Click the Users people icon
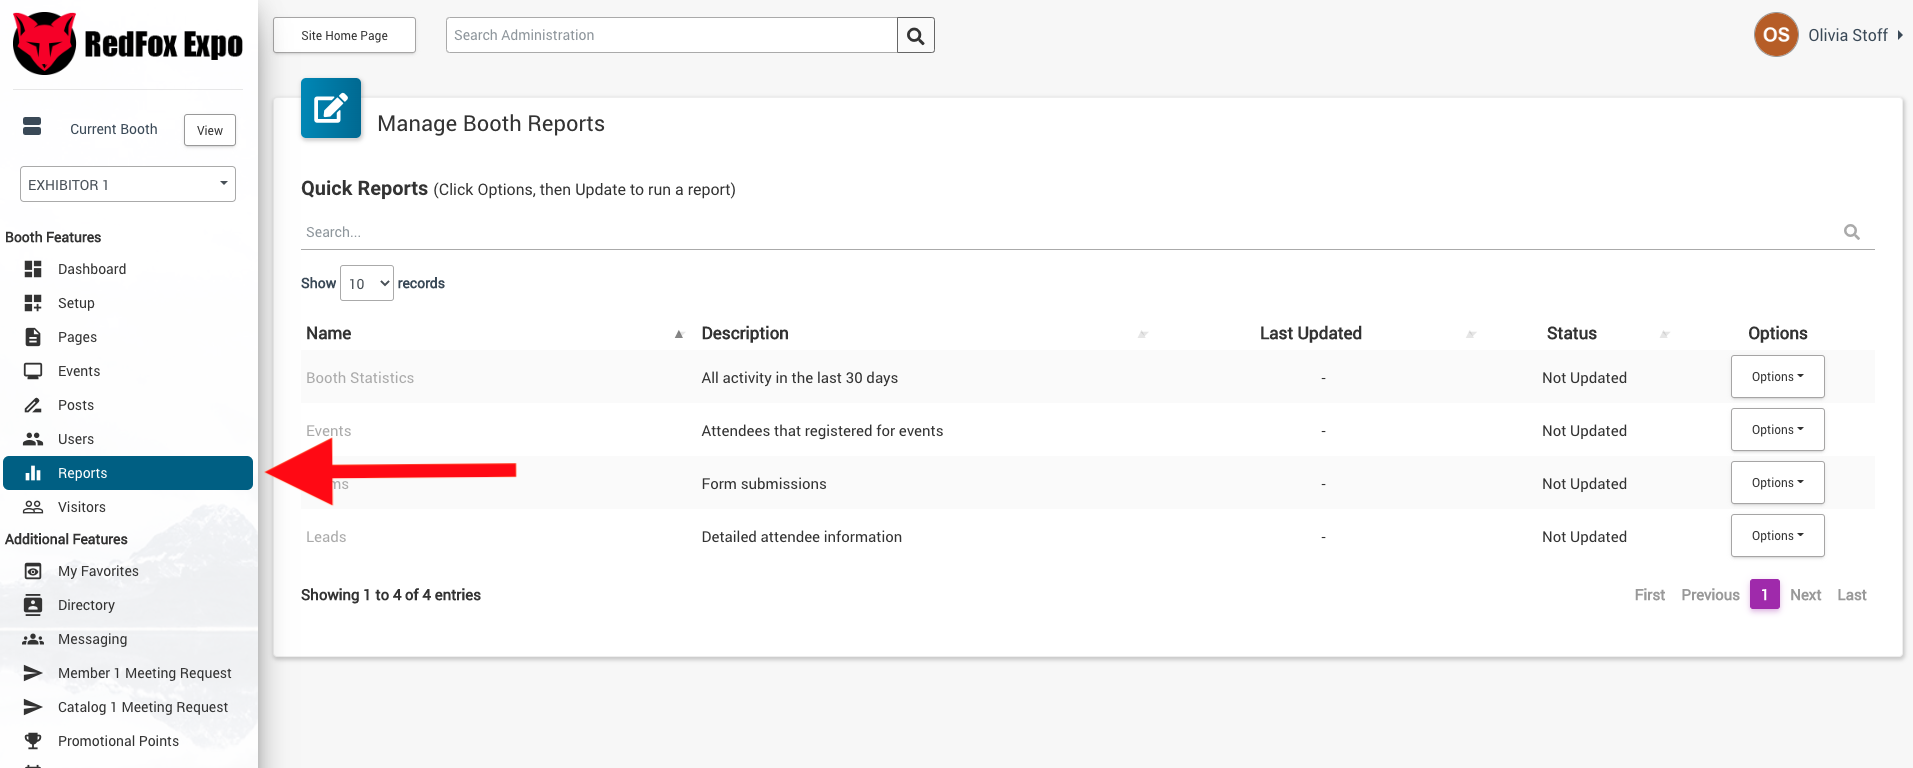Screen dimensions: 1913x768 33,439
